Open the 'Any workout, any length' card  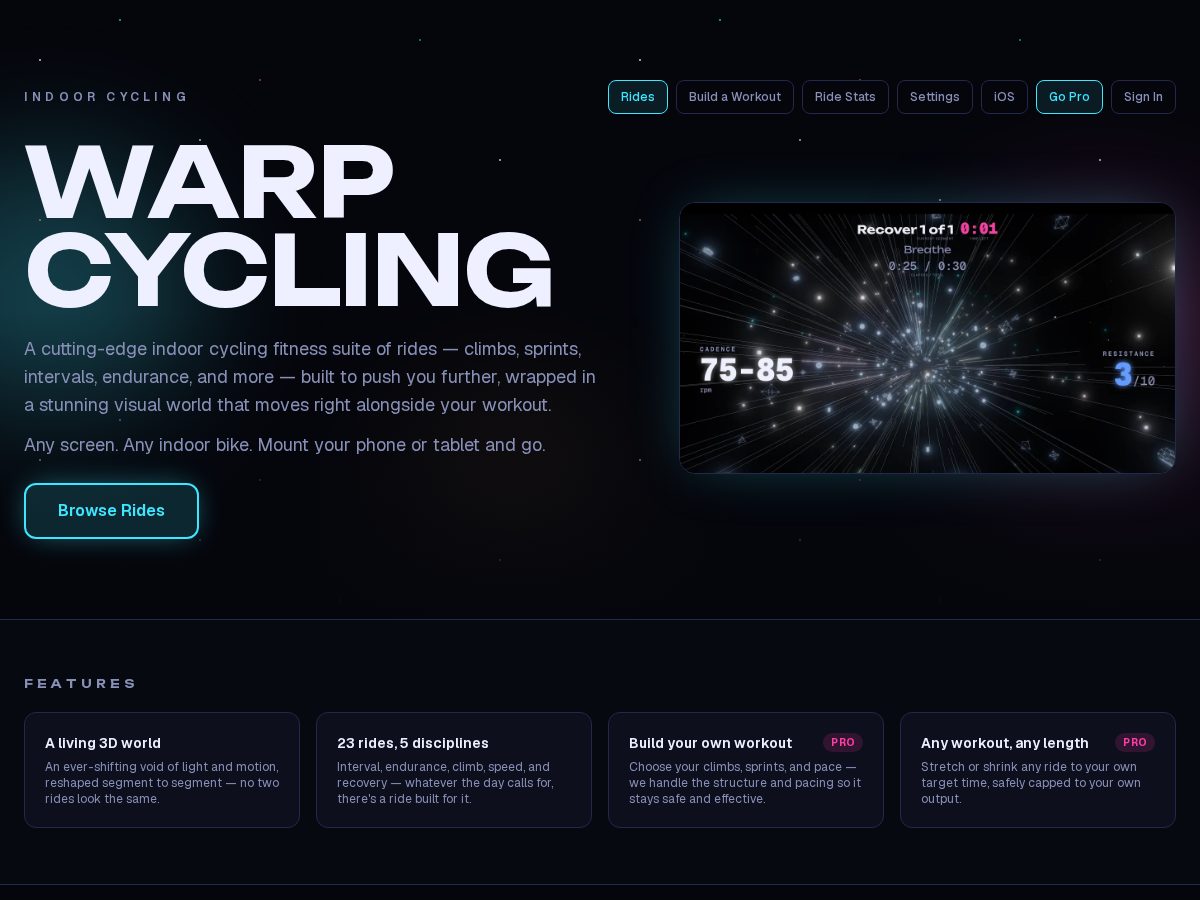[x=1038, y=770]
